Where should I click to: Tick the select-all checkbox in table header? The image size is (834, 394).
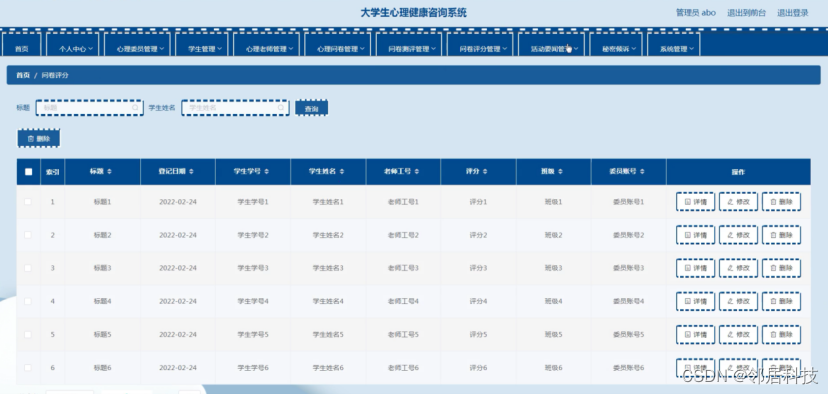tap(29, 172)
